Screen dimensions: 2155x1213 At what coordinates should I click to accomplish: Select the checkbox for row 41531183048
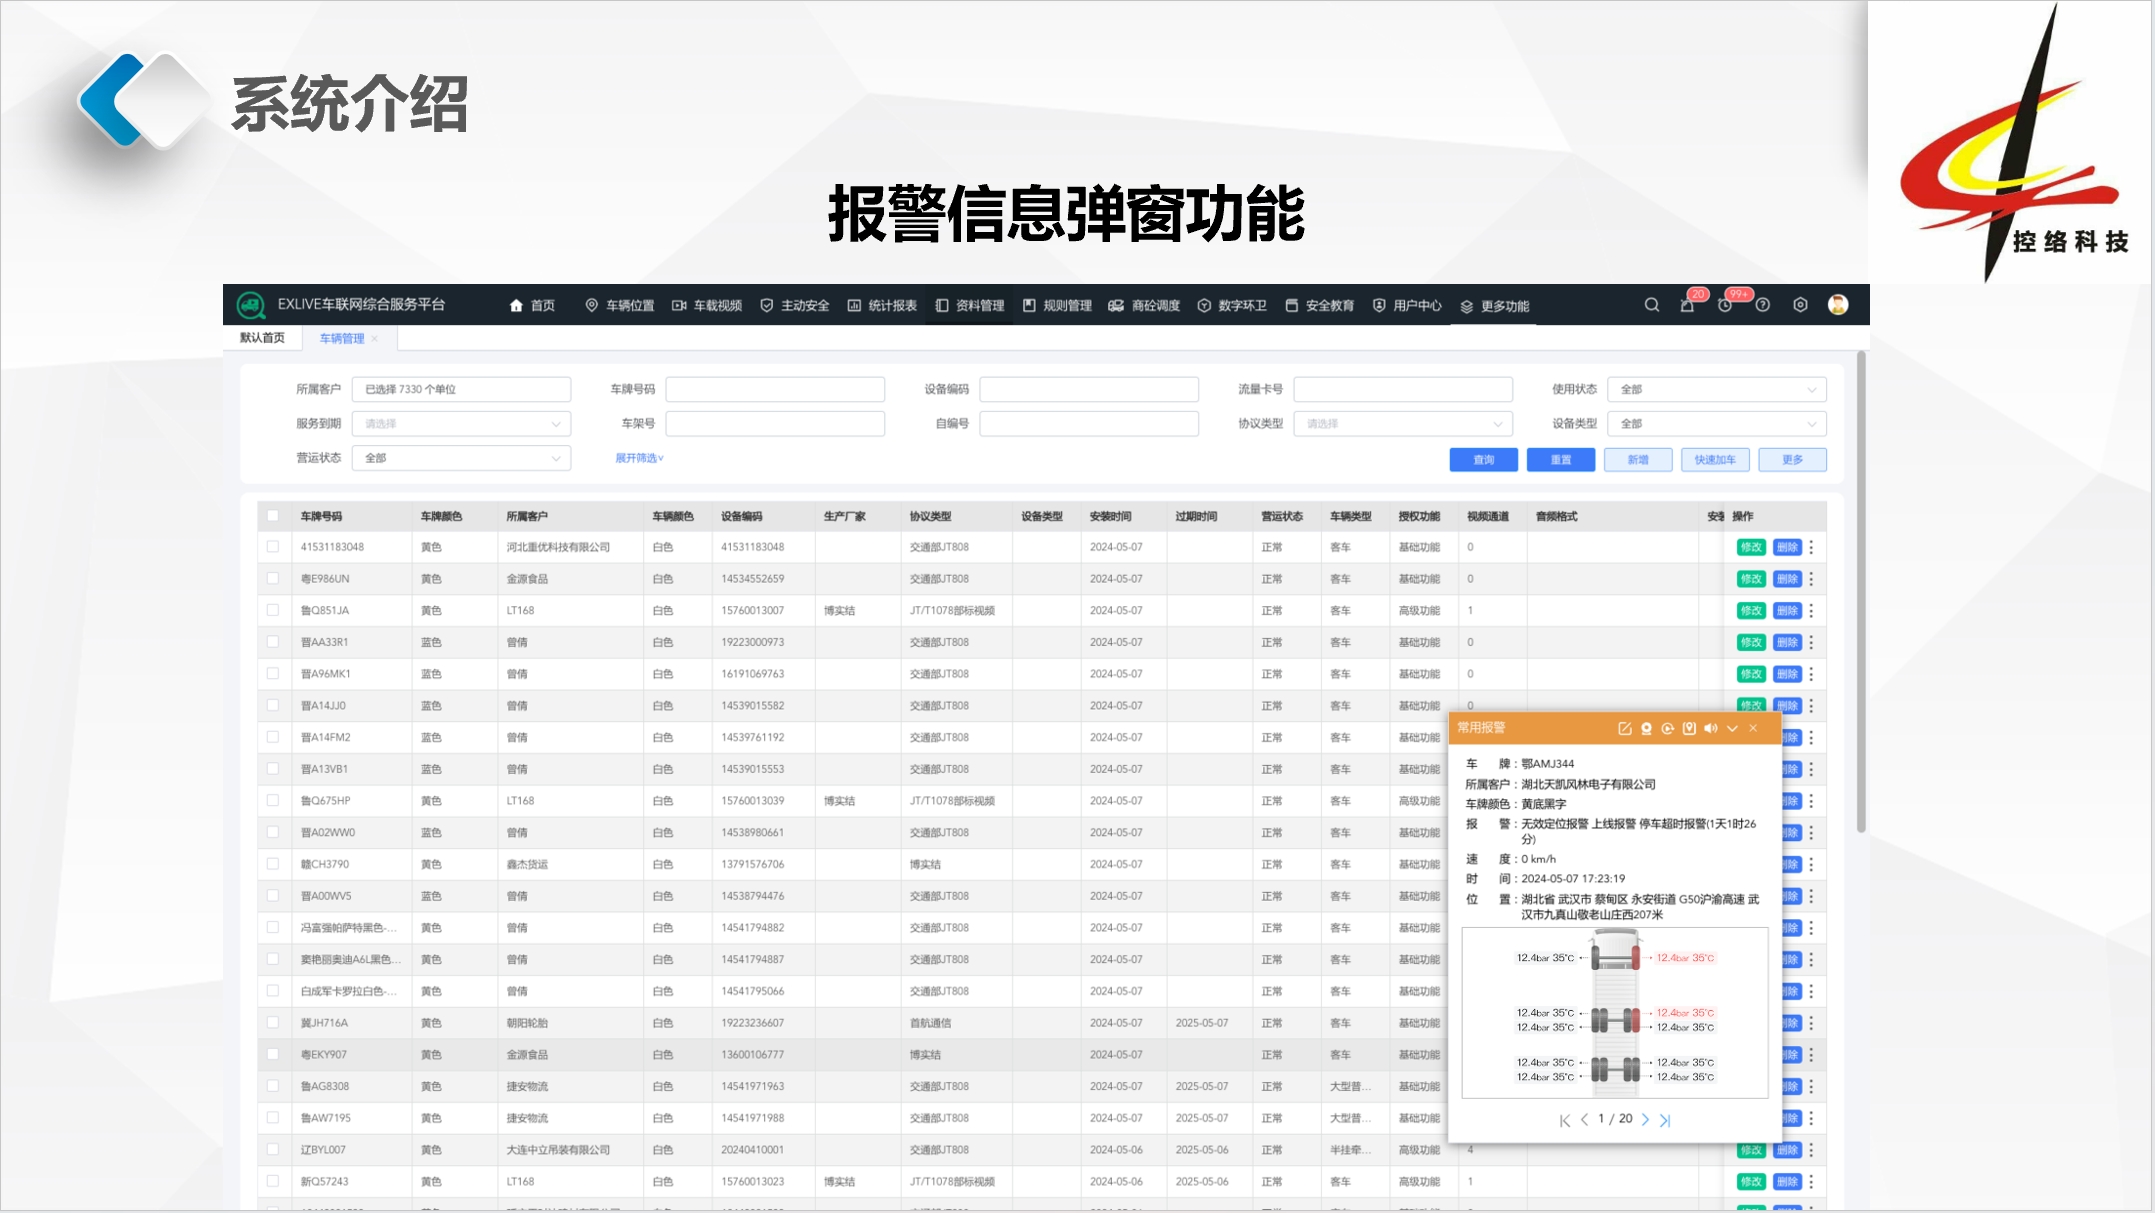coord(273,547)
